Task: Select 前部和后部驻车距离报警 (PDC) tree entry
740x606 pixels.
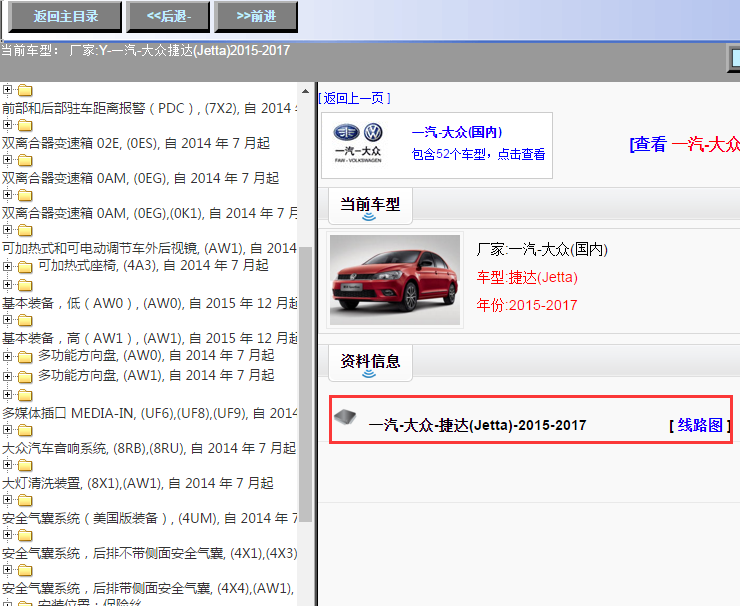Action: click(x=150, y=108)
